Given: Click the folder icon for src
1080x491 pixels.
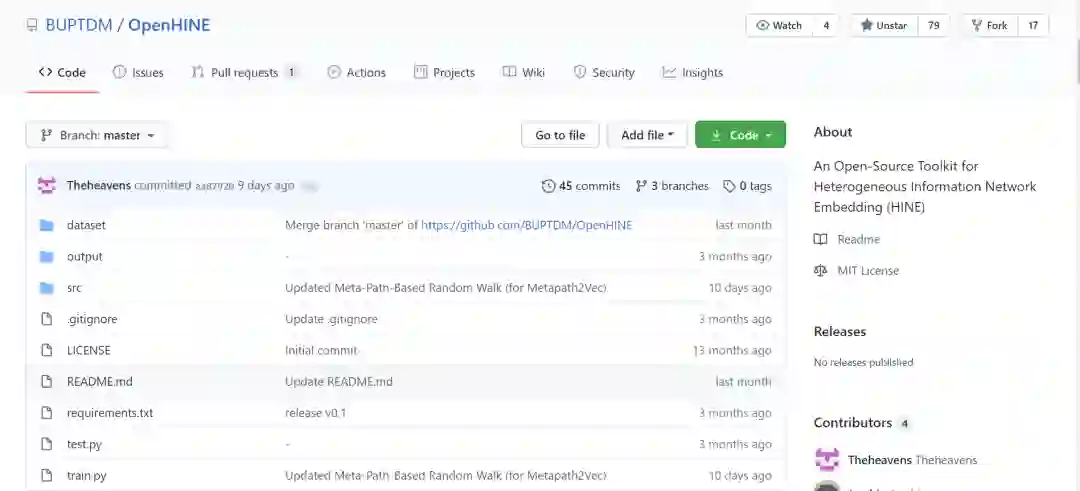Looking at the screenshot, I should 46,288.
